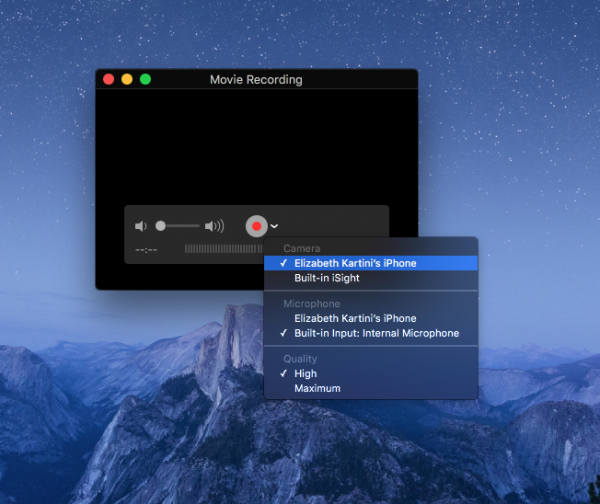Screen dimensions: 600x504
Task: Minimize the window with the yellow button
Action: (127, 79)
